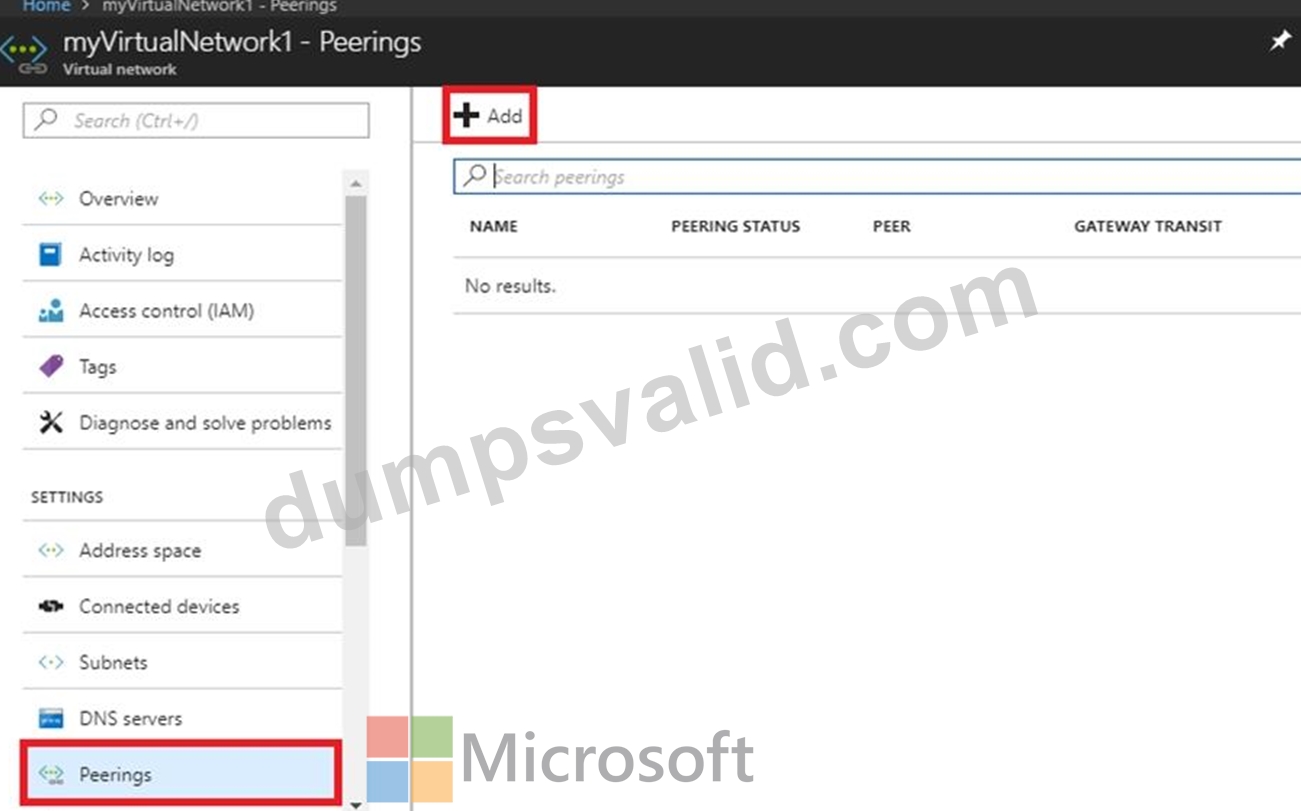The width and height of the screenshot is (1301, 811).
Task: Sort by the GATEWAY TRANSIT column header
Action: (1148, 226)
